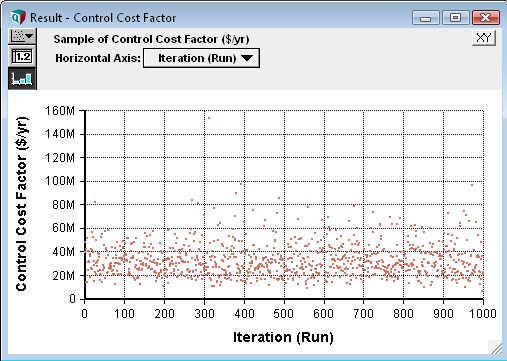Click the XY comparison button
The image size is (507, 361).
tap(484, 38)
